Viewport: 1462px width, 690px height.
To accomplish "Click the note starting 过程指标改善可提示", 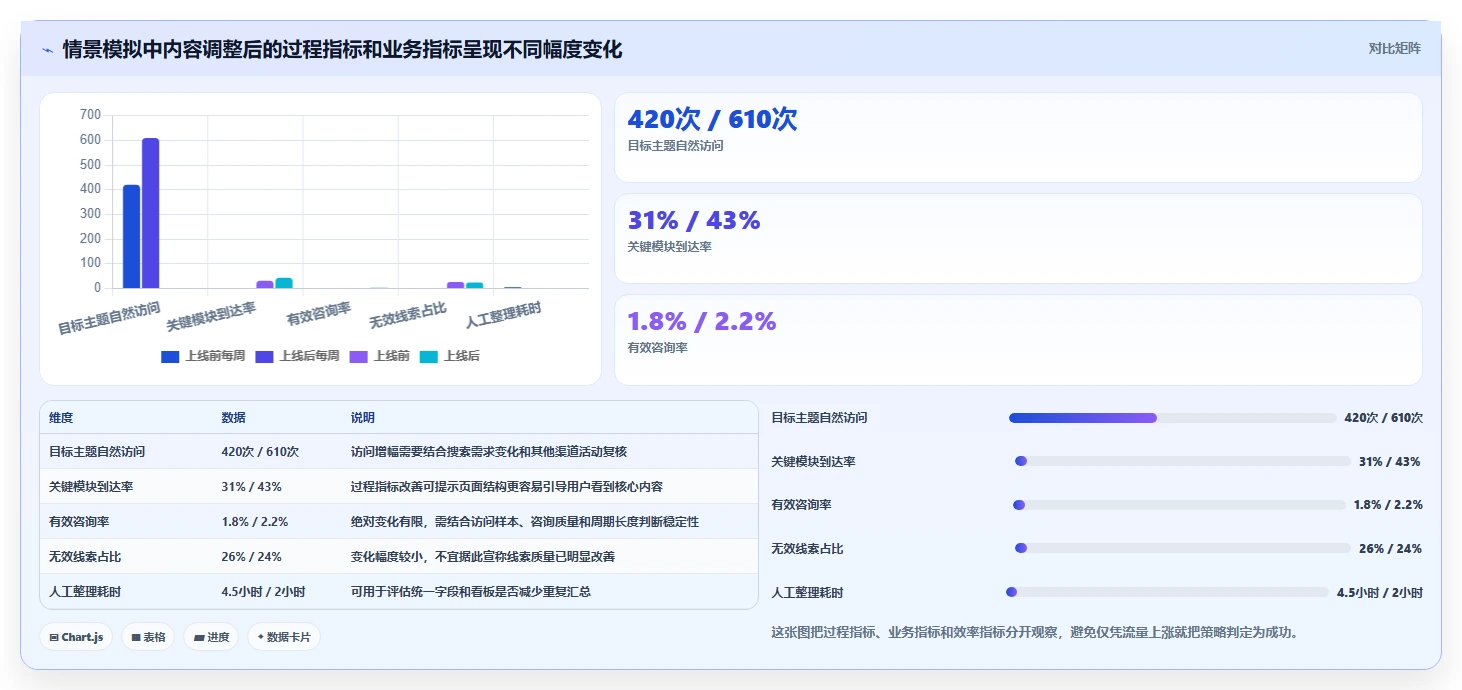I will 507,487.
